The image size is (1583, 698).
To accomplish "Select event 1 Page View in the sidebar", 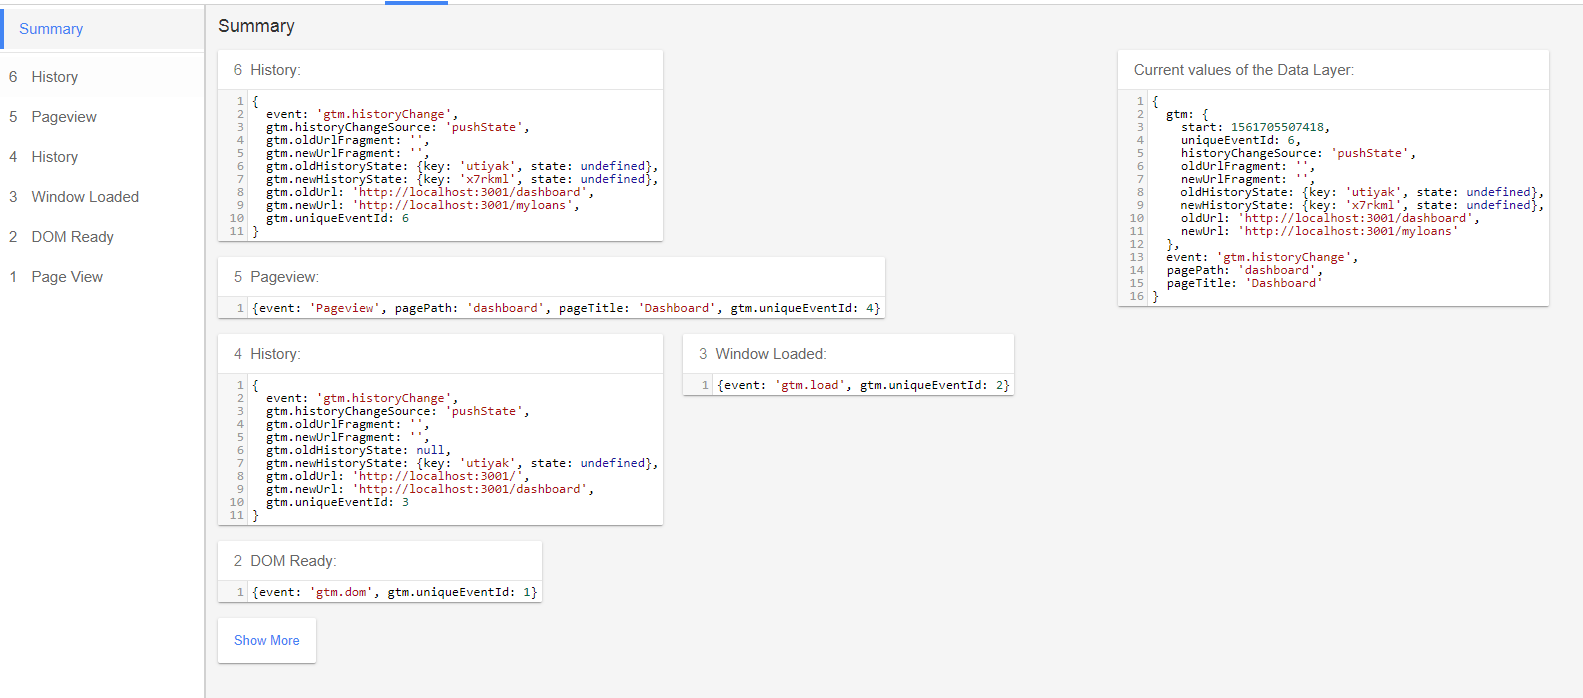I will [103, 277].
